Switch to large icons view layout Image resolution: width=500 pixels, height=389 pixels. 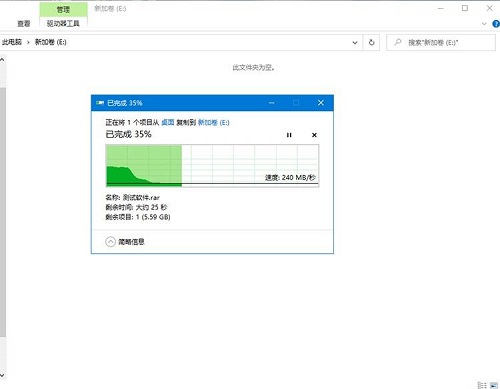tap(494, 385)
